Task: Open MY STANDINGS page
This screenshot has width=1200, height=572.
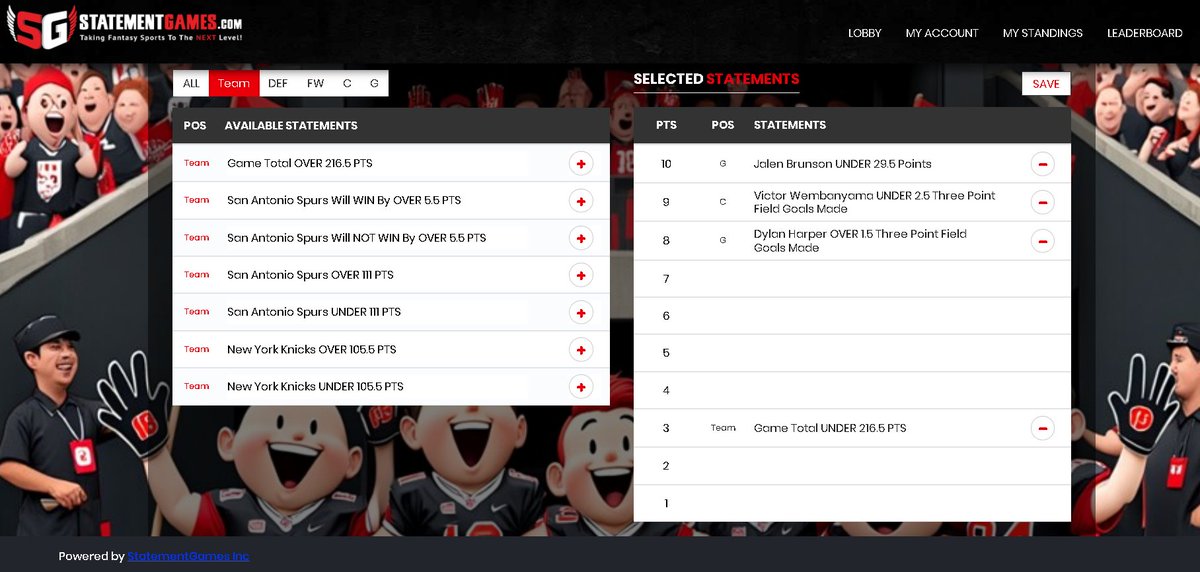Action: point(1043,33)
